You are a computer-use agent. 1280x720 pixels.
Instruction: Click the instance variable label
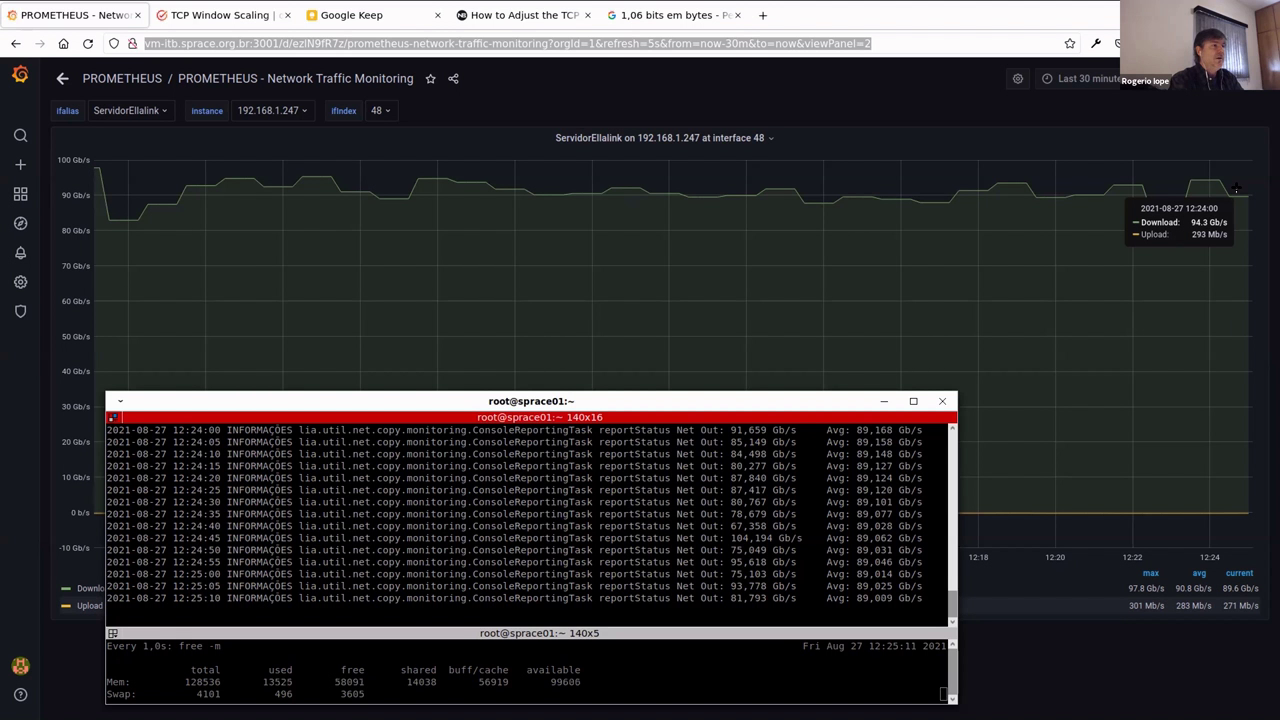[x=207, y=111]
